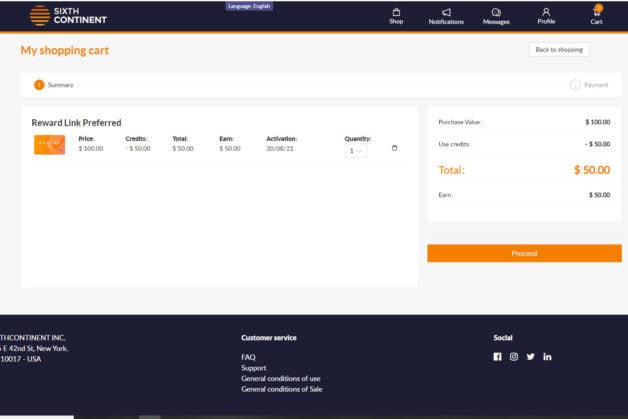Click the Price value $ 100.00
This screenshot has height=419, width=628.
coord(91,149)
